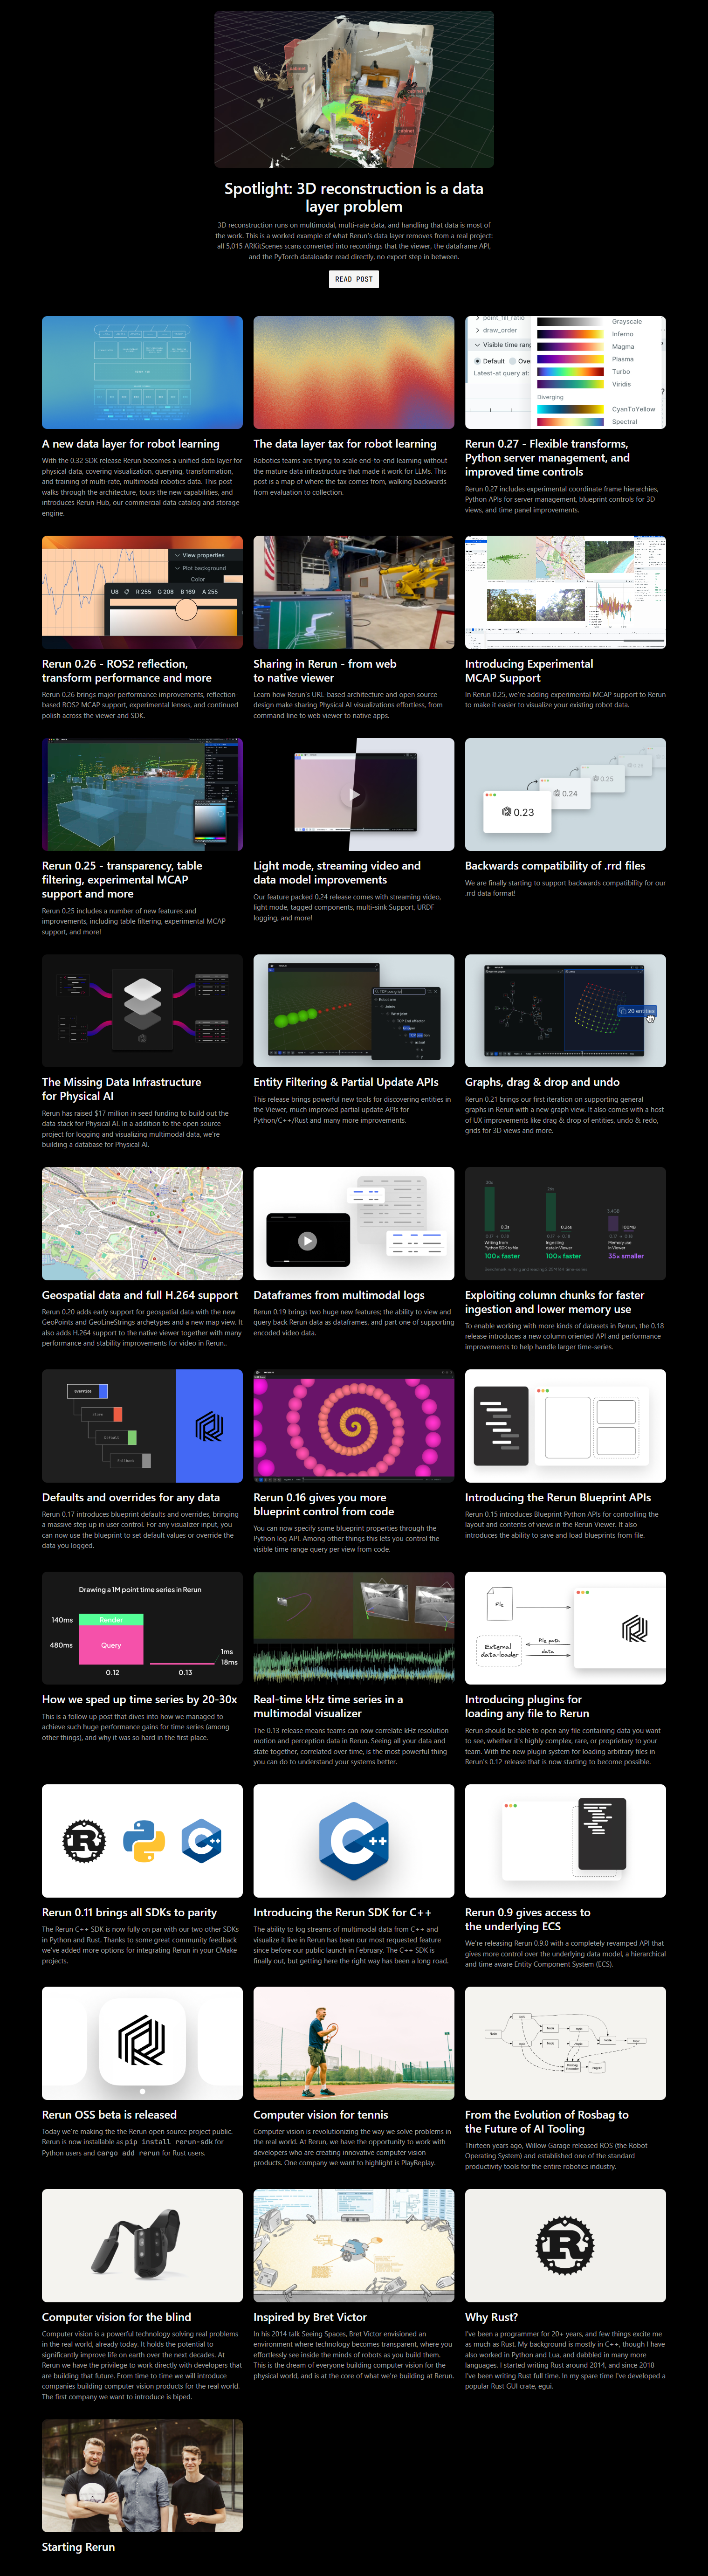Open 'Rerun OSS beta is released' title
Image resolution: width=708 pixels, height=2576 pixels.
tap(109, 2115)
